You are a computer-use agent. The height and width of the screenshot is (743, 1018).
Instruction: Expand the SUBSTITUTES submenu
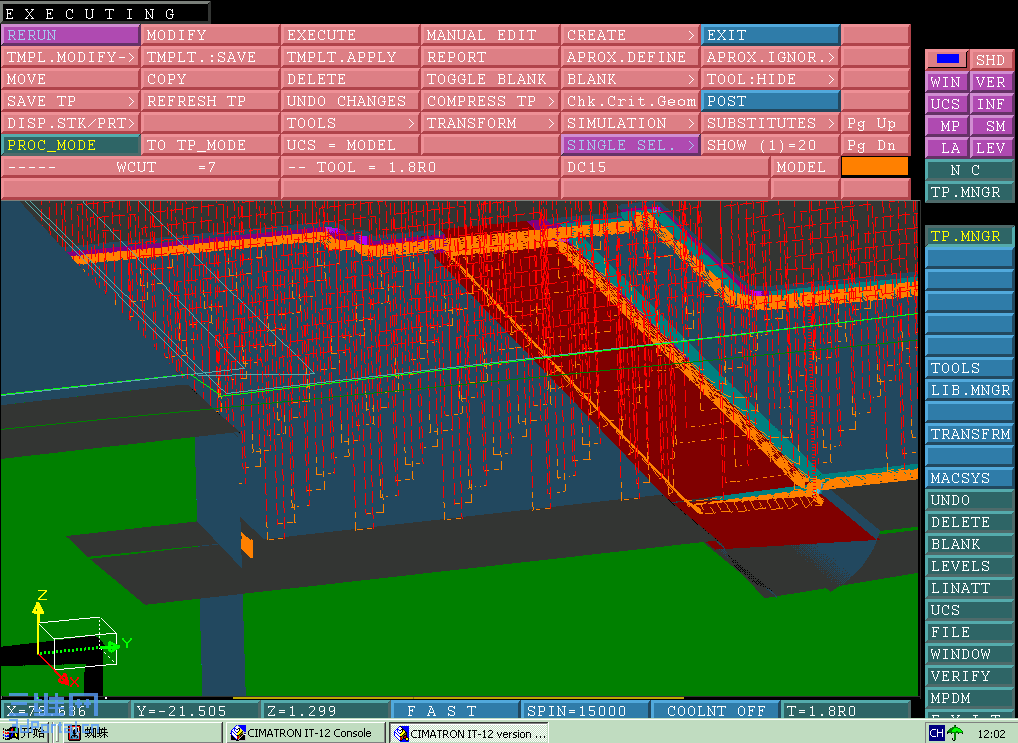point(770,123)
